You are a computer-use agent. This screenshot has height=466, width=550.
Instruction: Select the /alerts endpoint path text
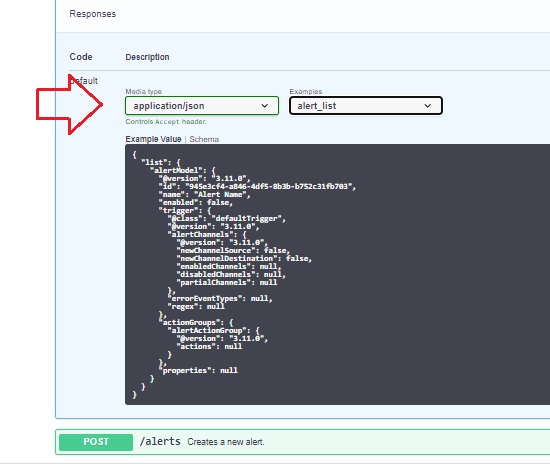[160, 441]
